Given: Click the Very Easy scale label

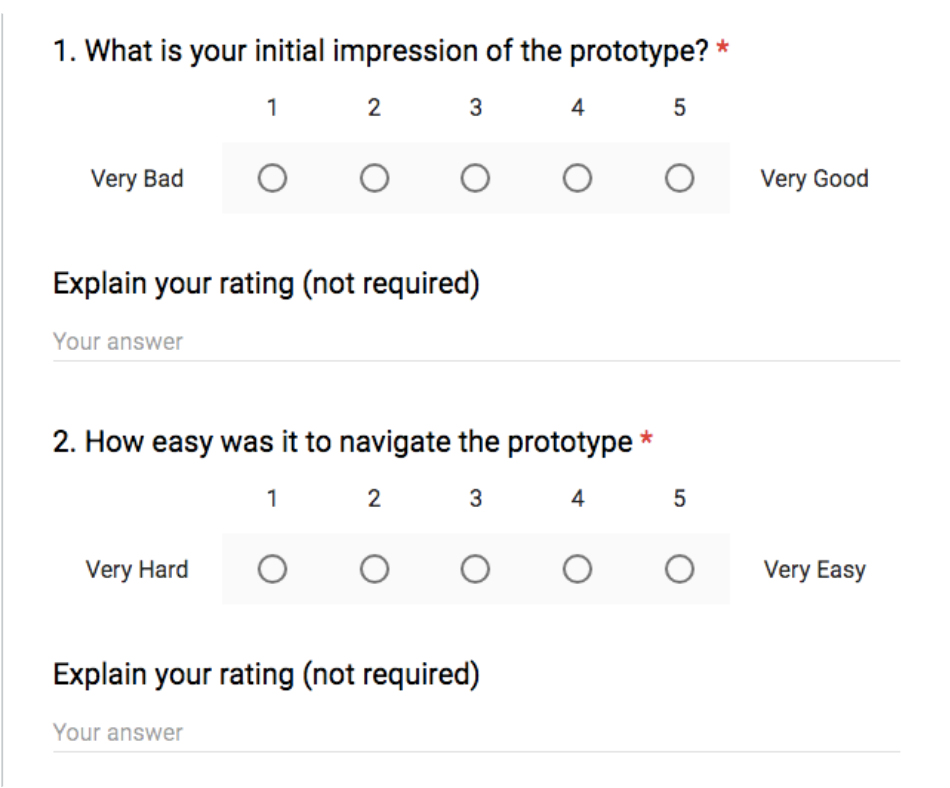Looking at the screenshot, I should coord(814,570).
